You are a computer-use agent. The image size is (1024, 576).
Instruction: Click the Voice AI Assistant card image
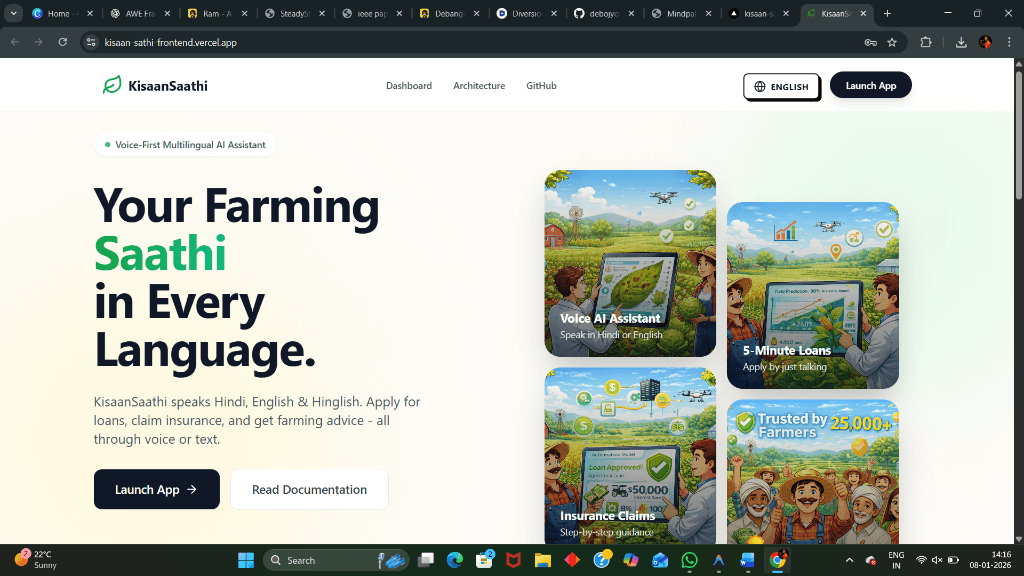[630, 263]
